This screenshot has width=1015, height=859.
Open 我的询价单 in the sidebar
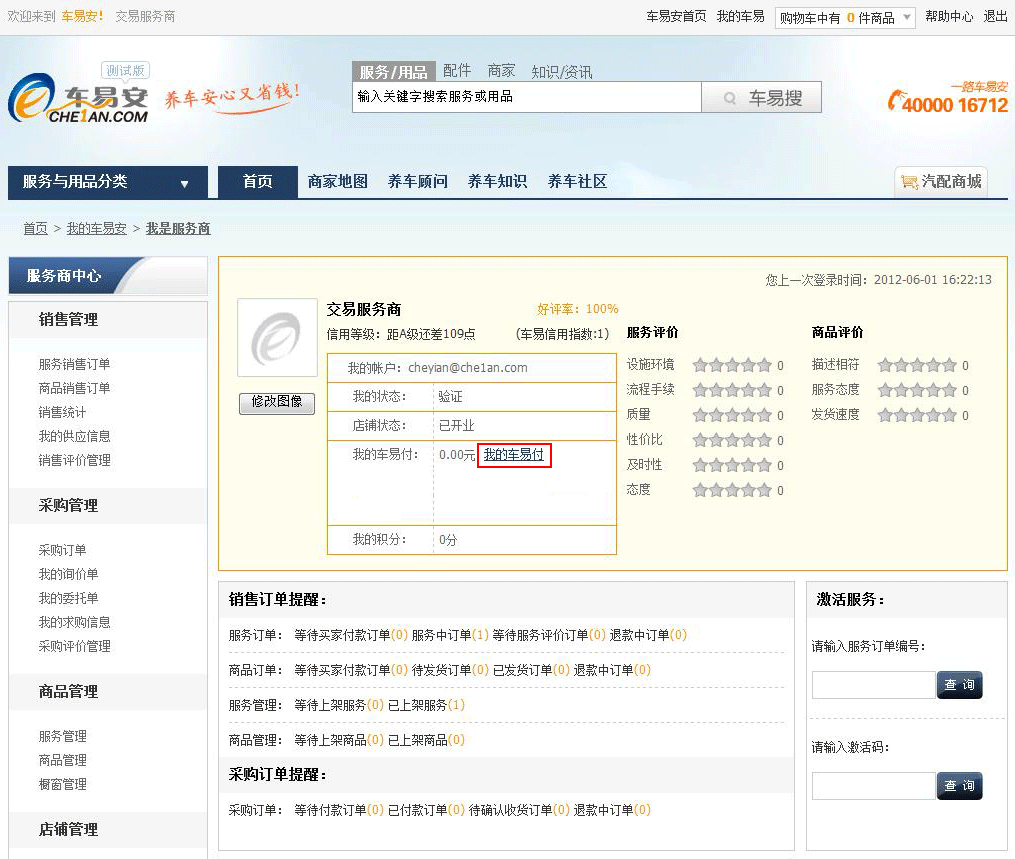(x=69, y=574)
